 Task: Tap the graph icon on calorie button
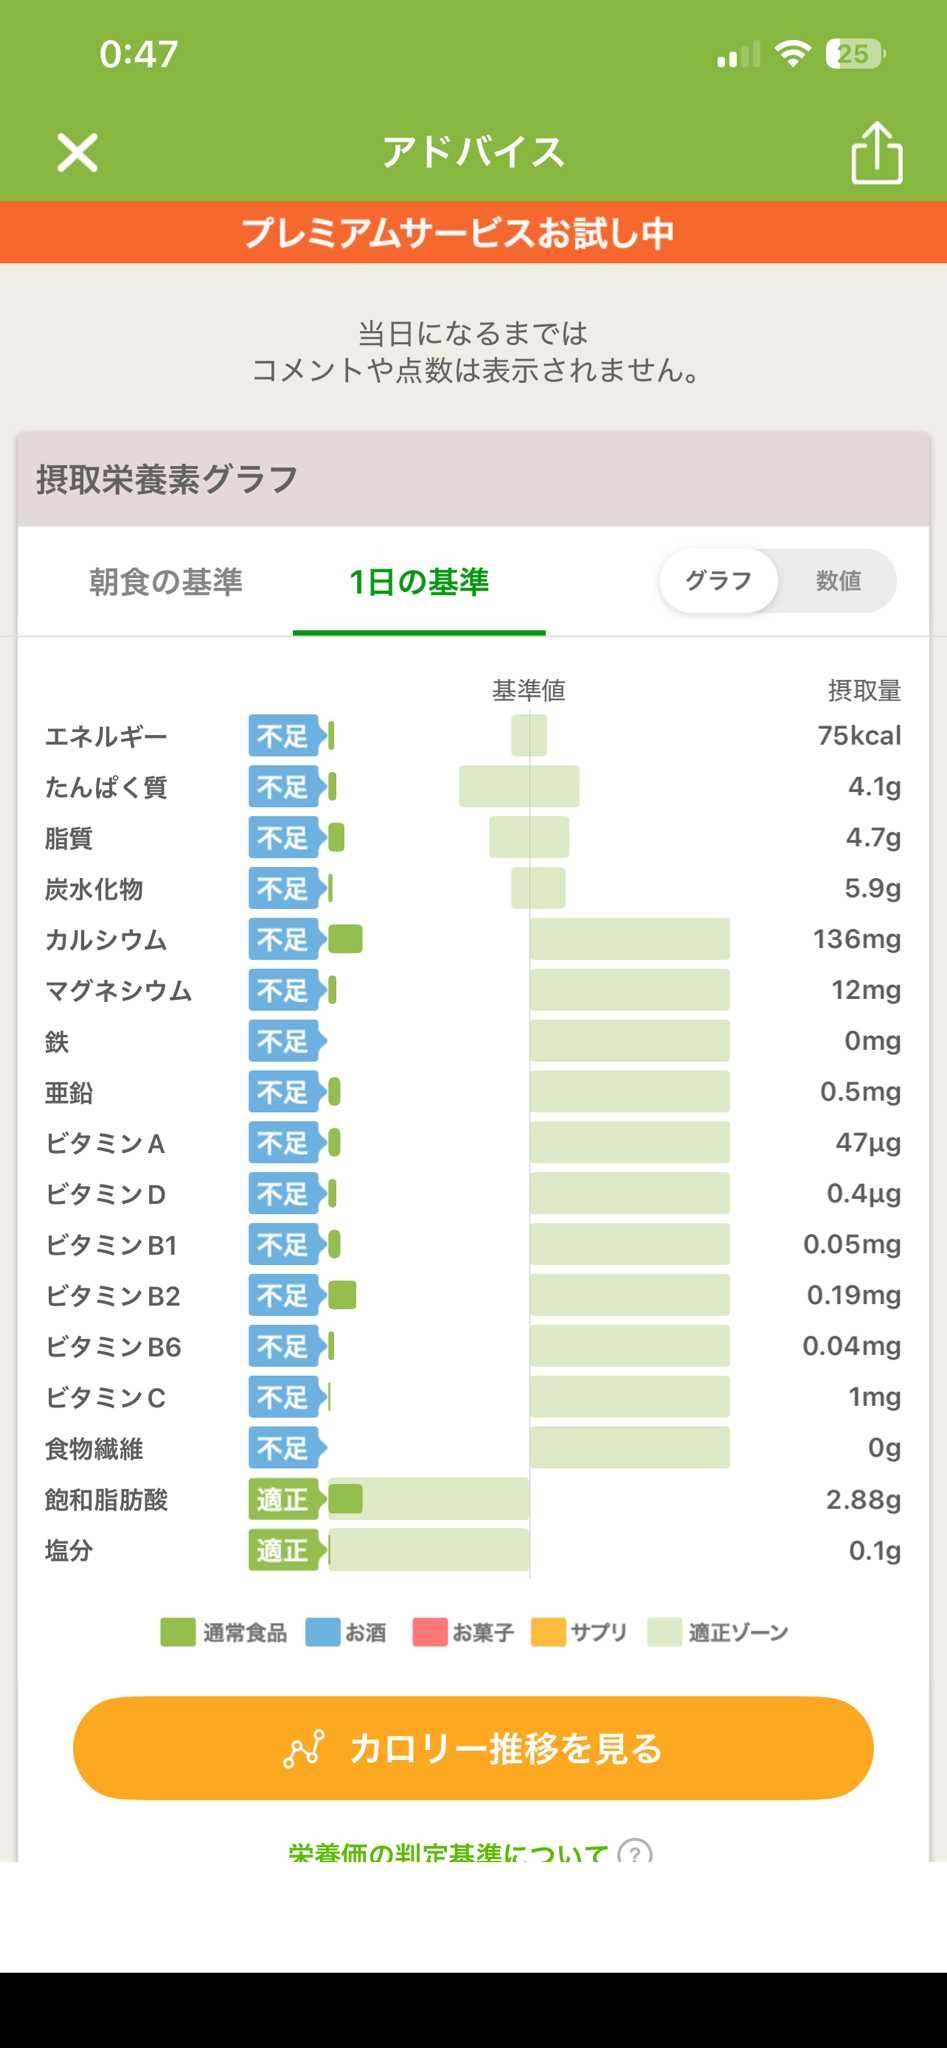point(304,1748)
